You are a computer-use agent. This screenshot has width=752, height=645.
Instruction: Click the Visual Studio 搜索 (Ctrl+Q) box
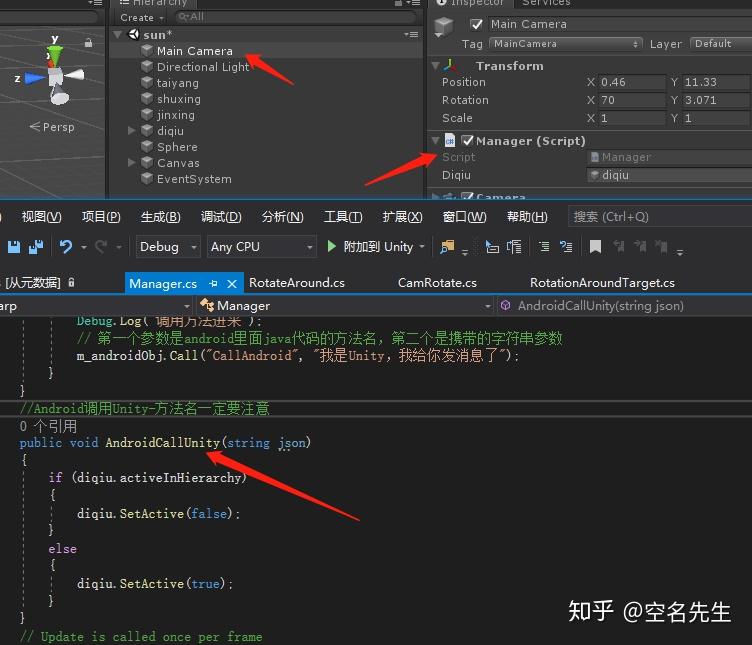pos(659,217)
